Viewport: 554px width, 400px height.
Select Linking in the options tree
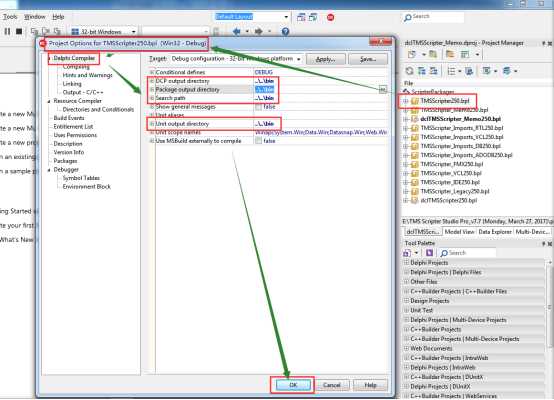tap(72, 84)
